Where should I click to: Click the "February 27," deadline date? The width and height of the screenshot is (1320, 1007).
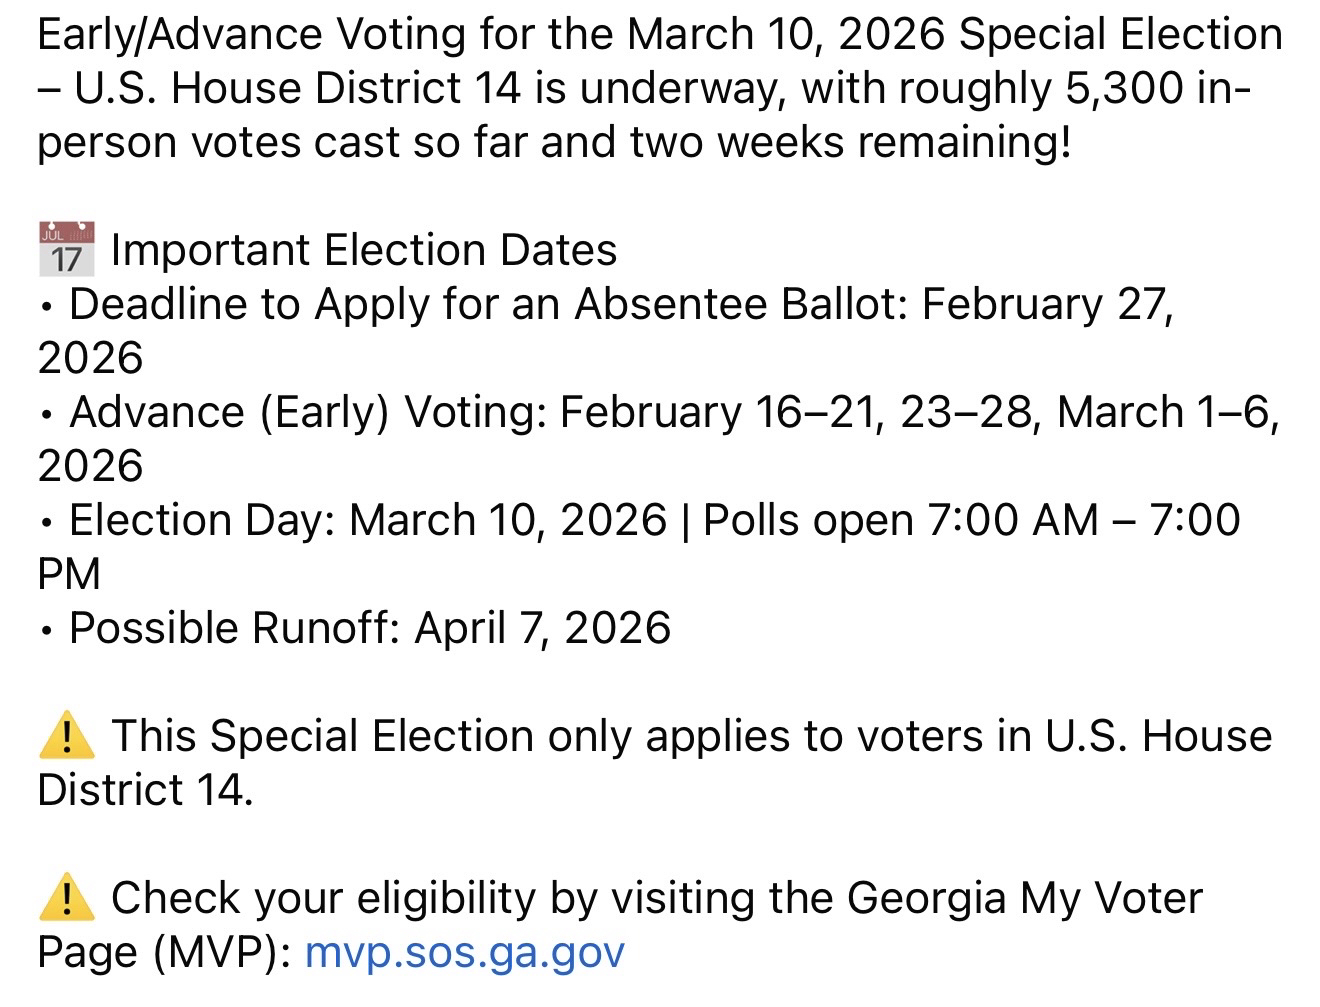pos(1047,304)
